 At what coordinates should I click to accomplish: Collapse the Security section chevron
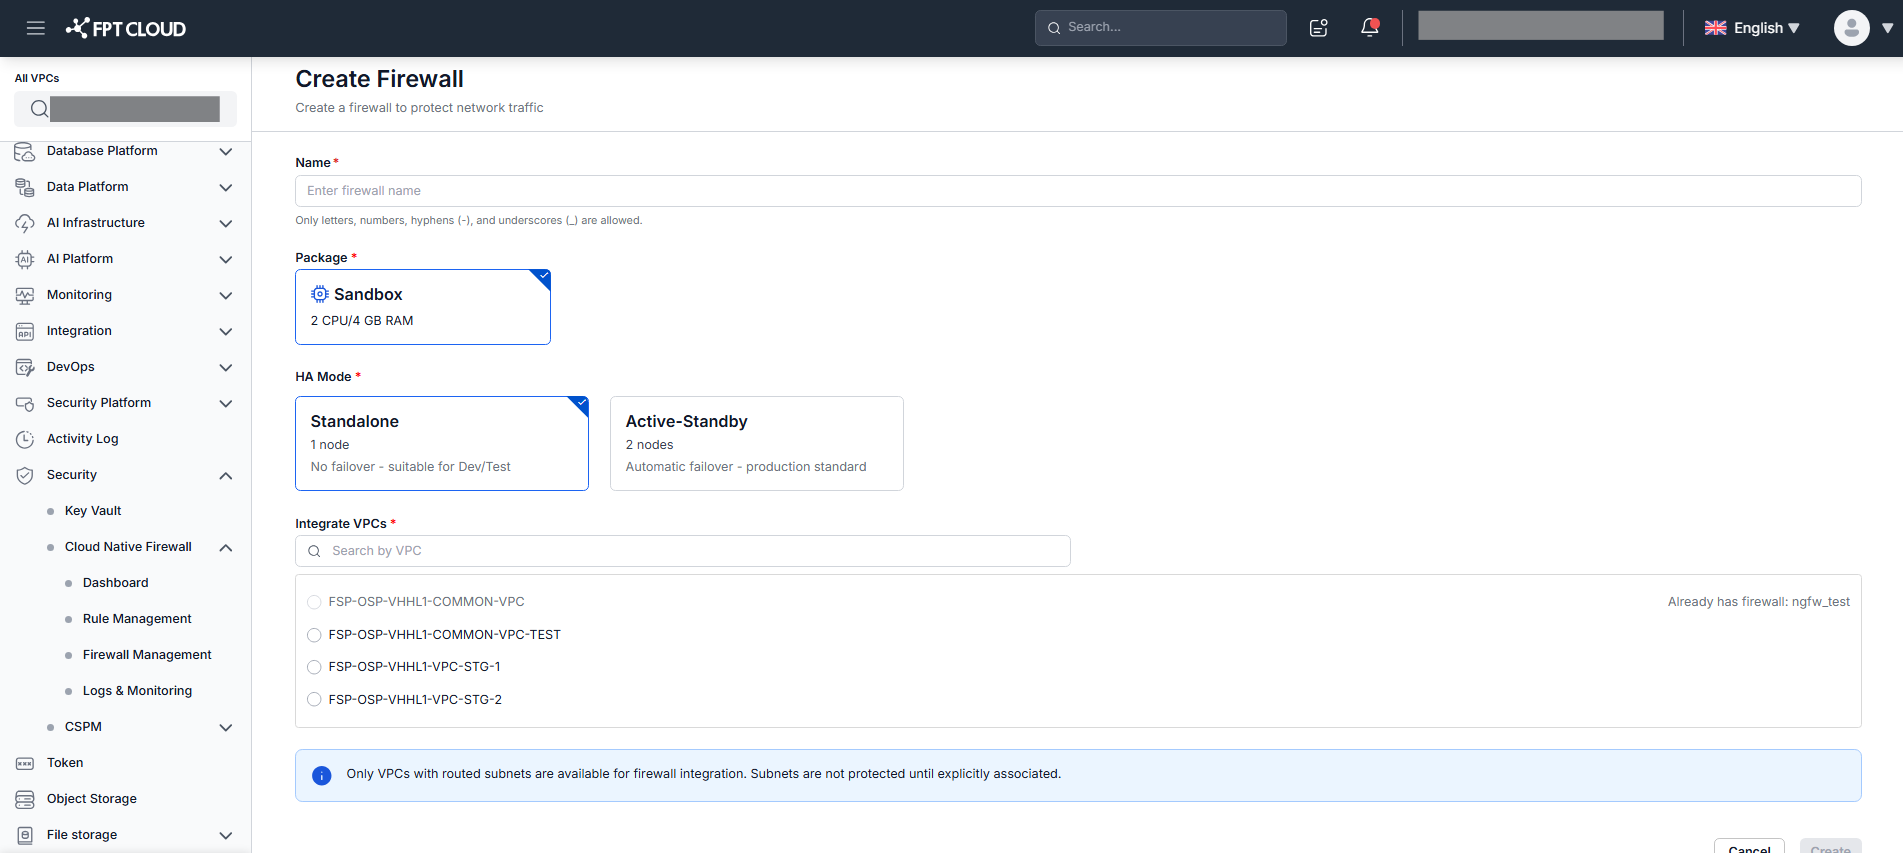pyautogui.click(x=226, y=476)
